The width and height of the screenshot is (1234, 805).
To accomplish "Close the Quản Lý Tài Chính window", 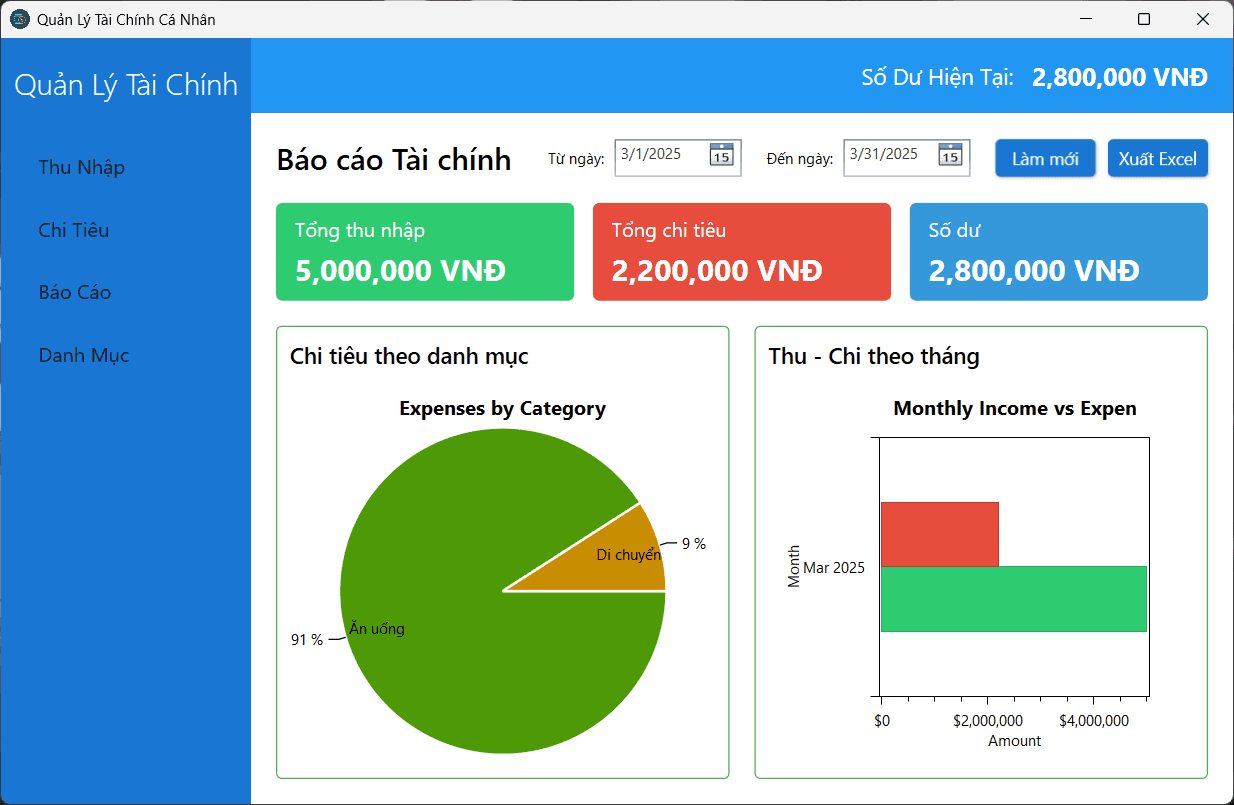I will pyautogui.click(x=1203, y=19).
